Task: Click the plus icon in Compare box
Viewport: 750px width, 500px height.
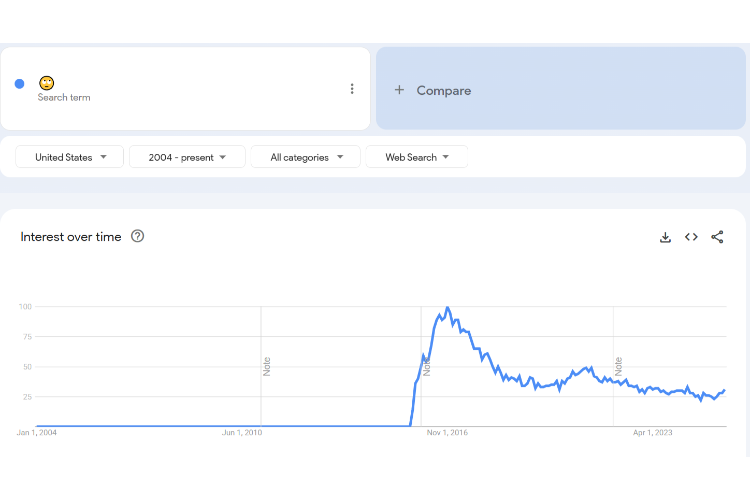Action: pos(399,90)
